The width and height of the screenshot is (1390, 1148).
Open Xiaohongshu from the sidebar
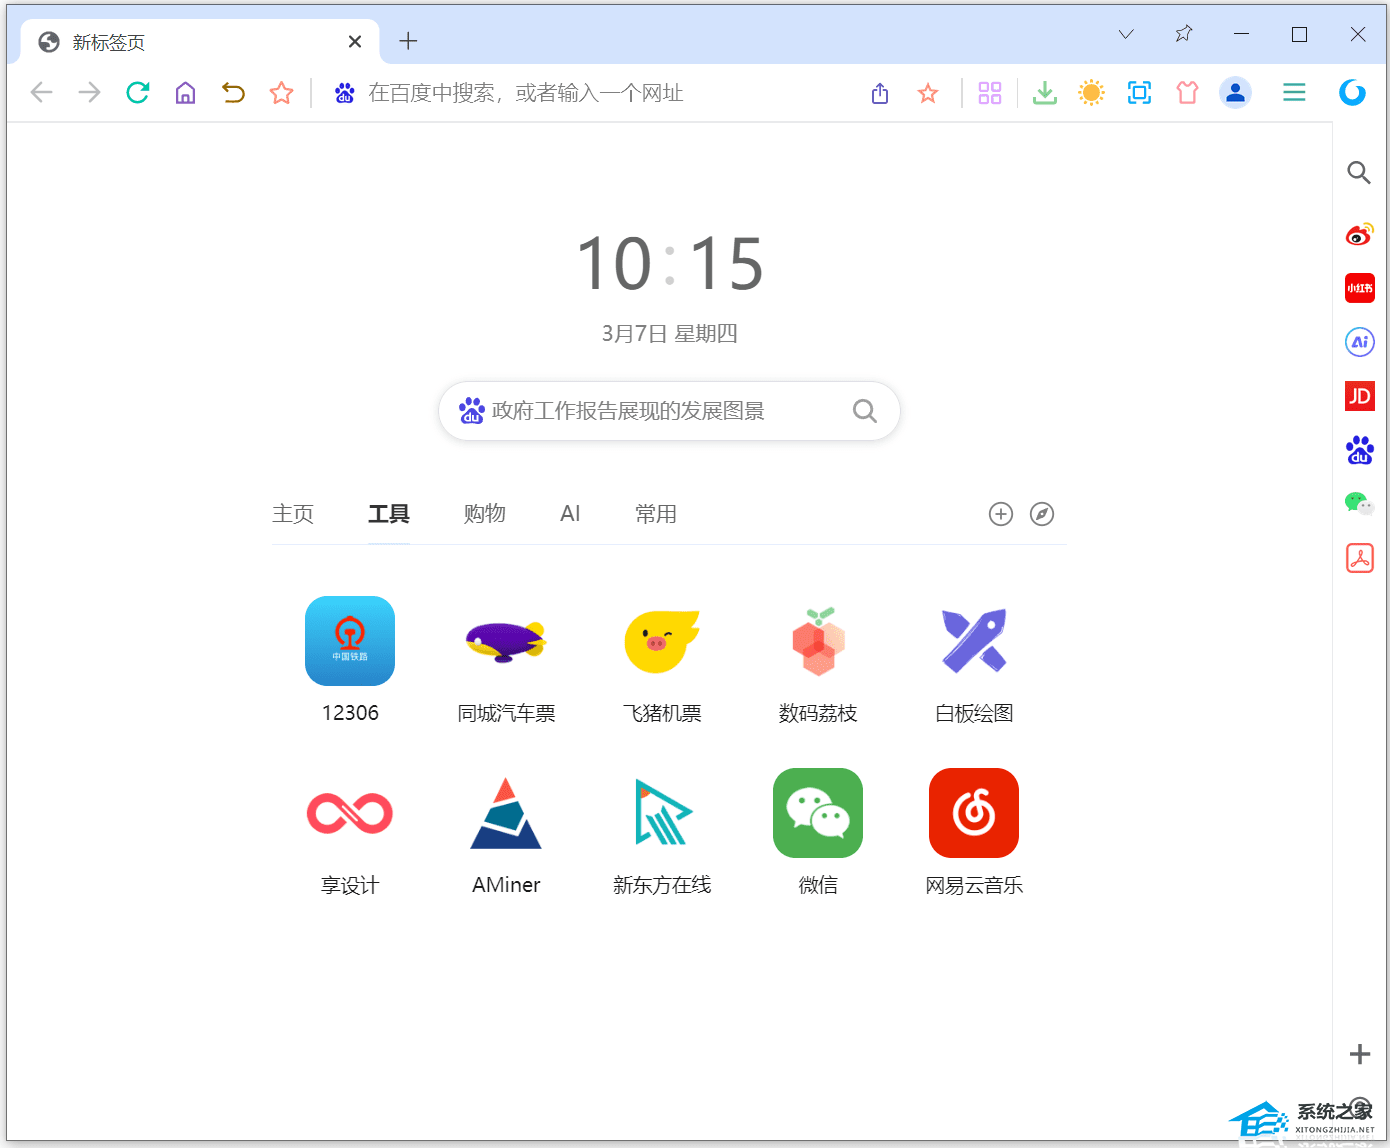(x=1360, y=288)
